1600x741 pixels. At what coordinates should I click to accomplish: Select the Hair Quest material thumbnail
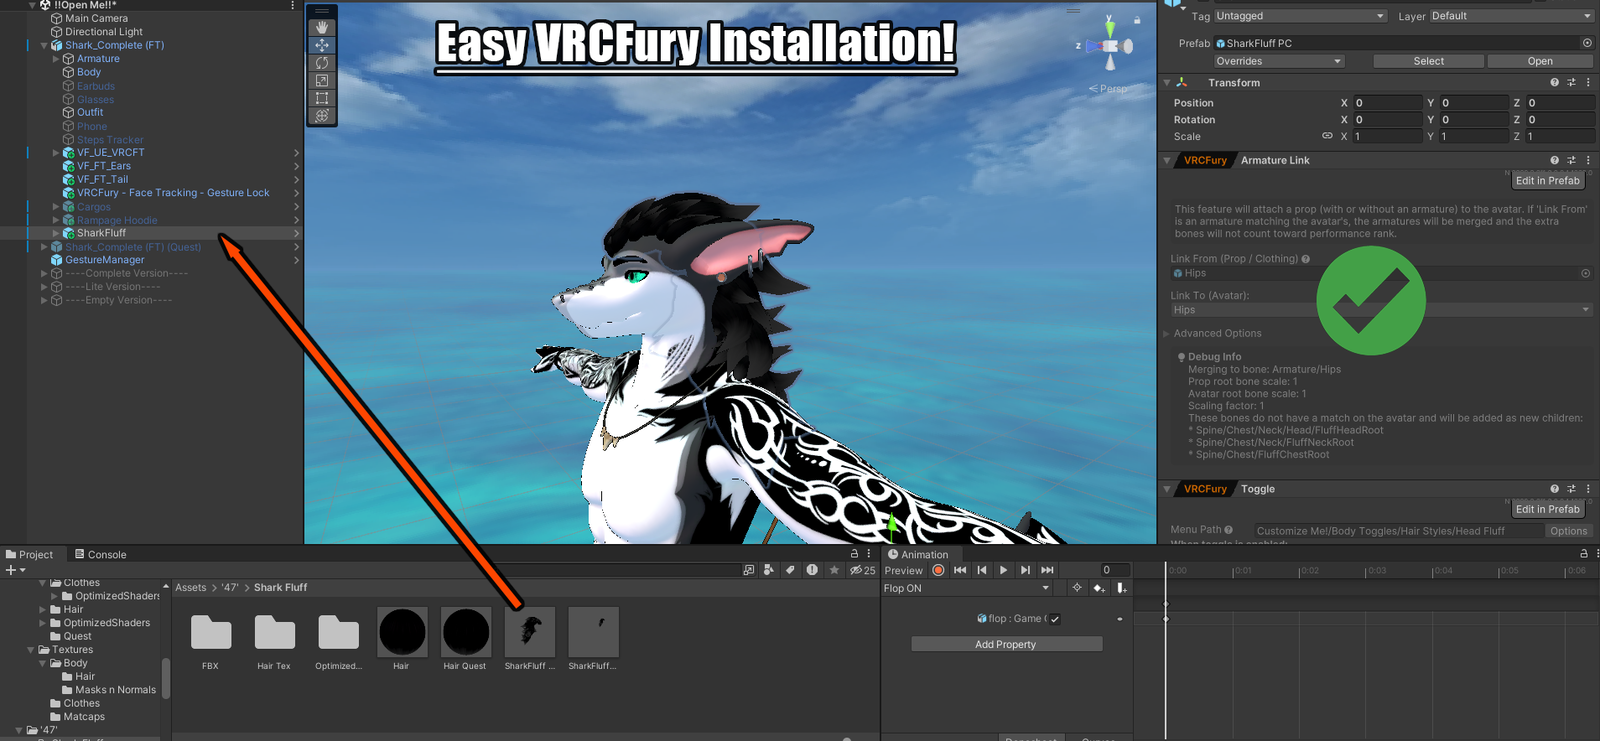(465, 632)
